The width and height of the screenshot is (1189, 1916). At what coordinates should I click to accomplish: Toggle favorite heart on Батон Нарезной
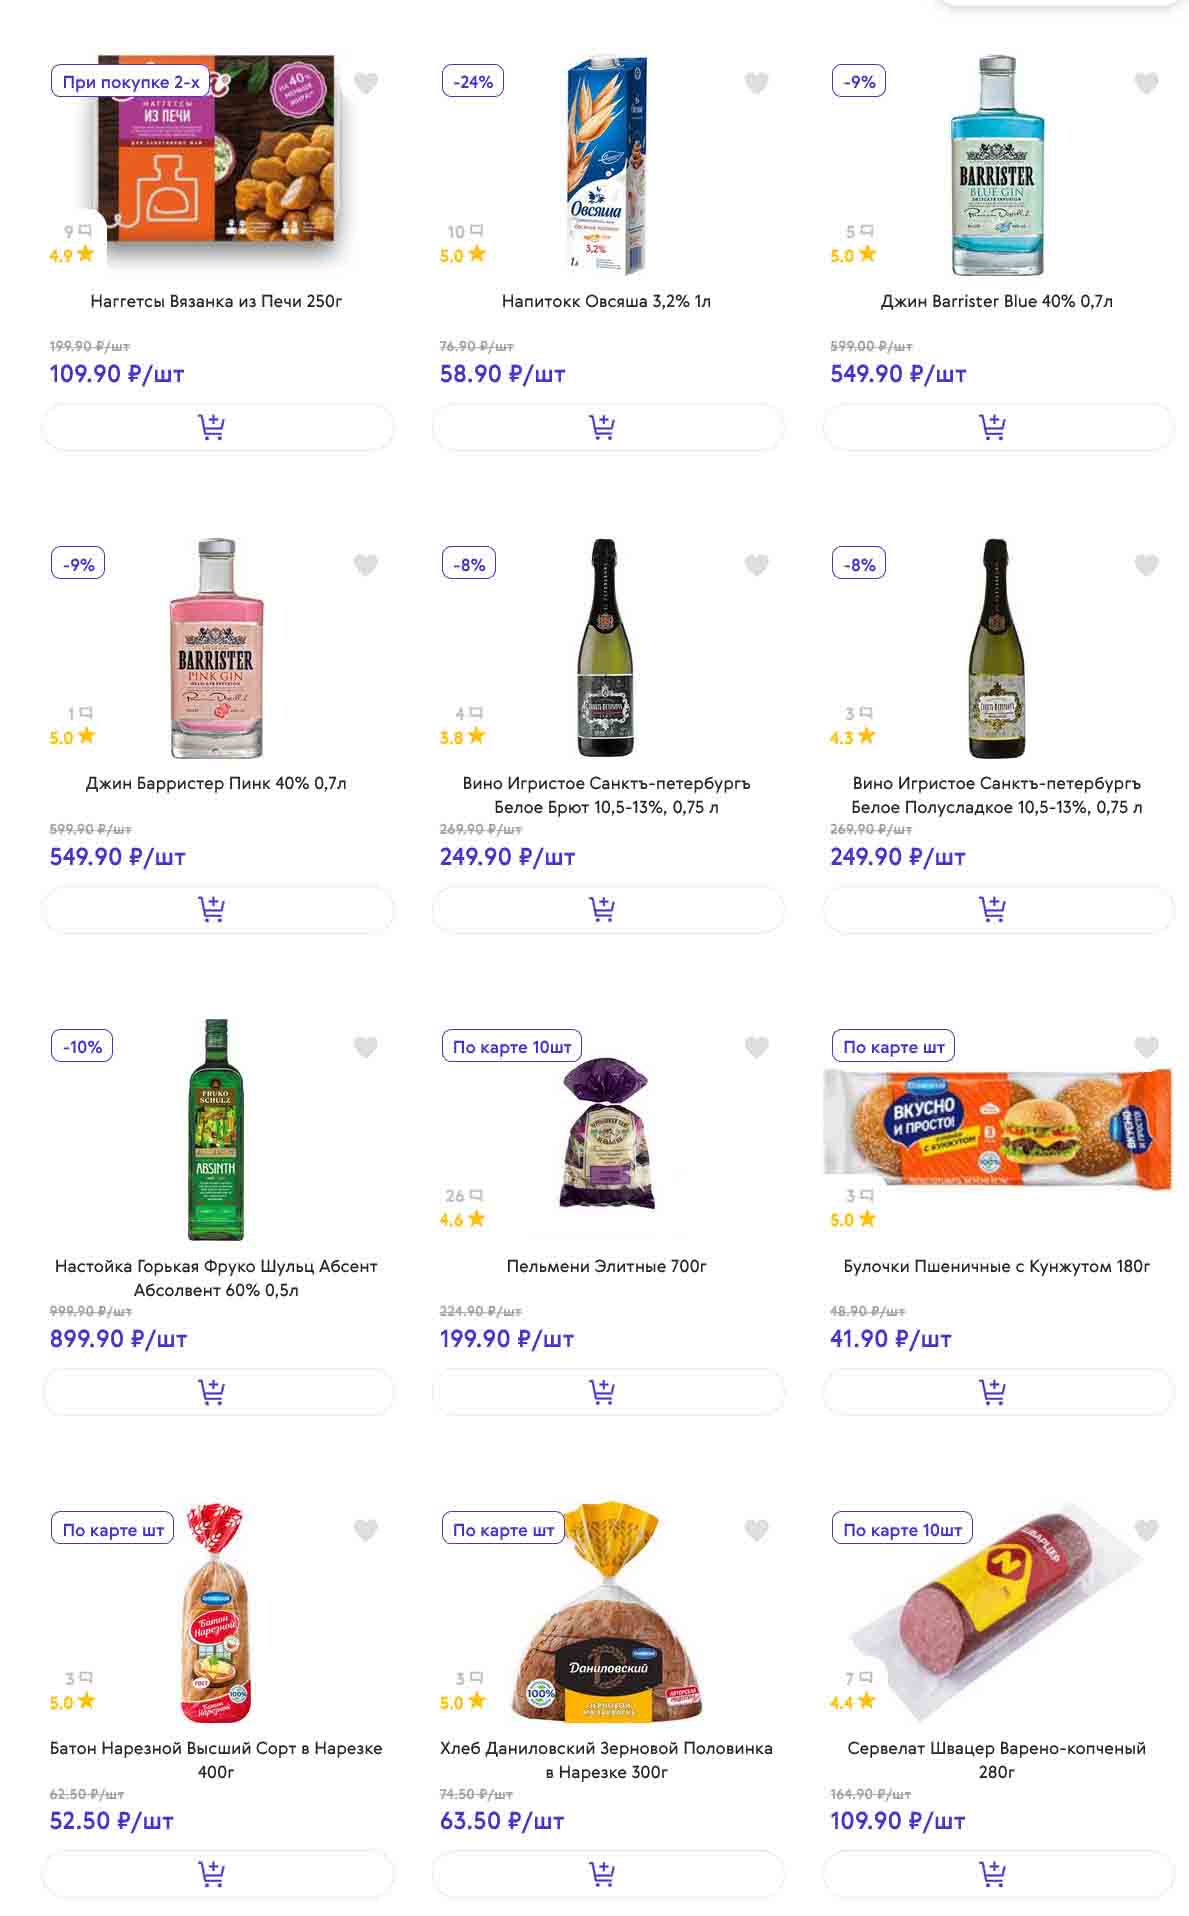tap(366, 1530)
